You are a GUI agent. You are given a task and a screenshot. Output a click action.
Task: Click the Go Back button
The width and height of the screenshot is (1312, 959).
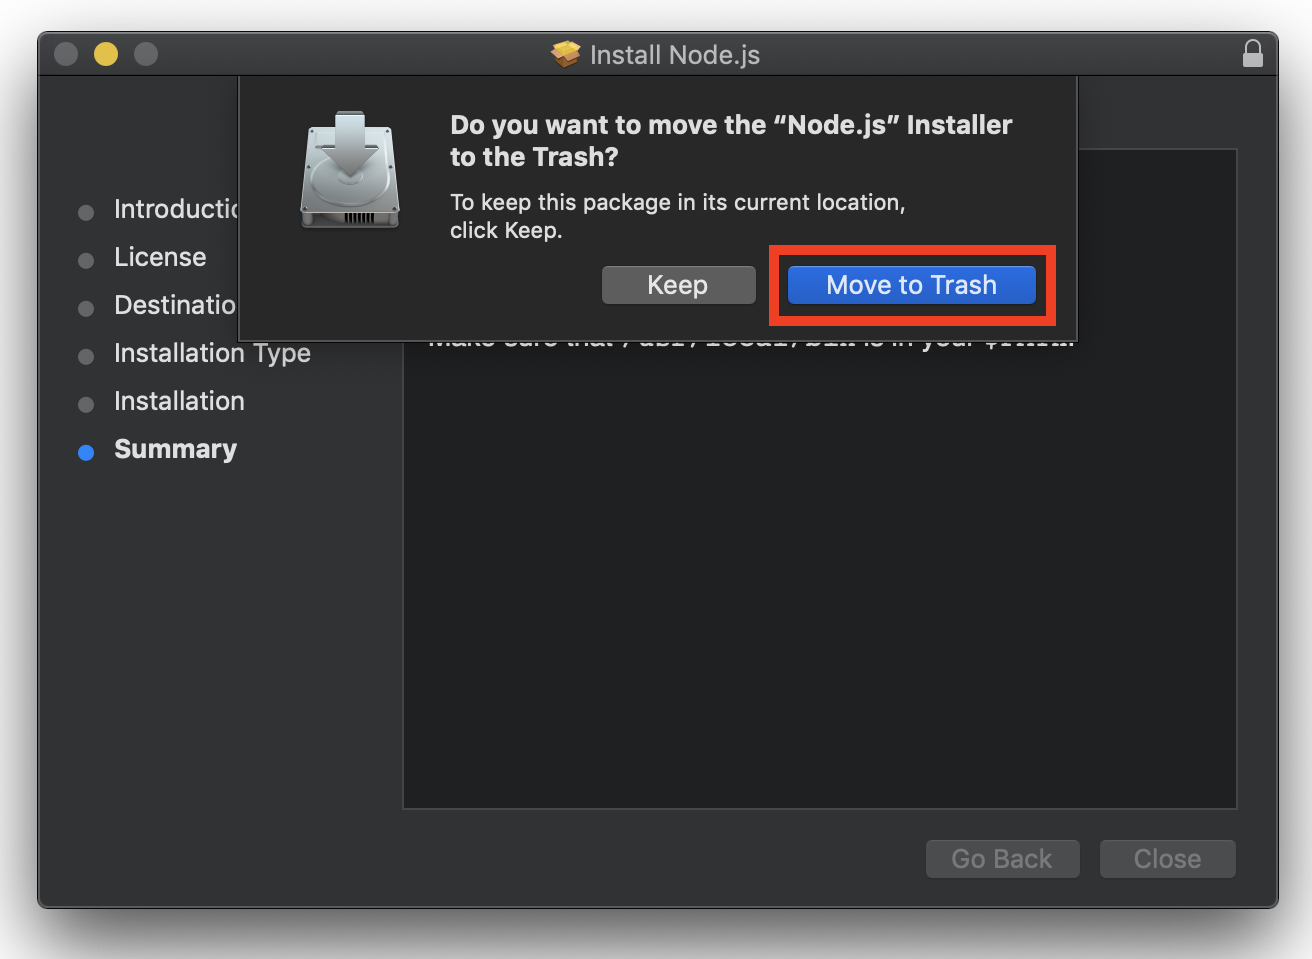1002,858
